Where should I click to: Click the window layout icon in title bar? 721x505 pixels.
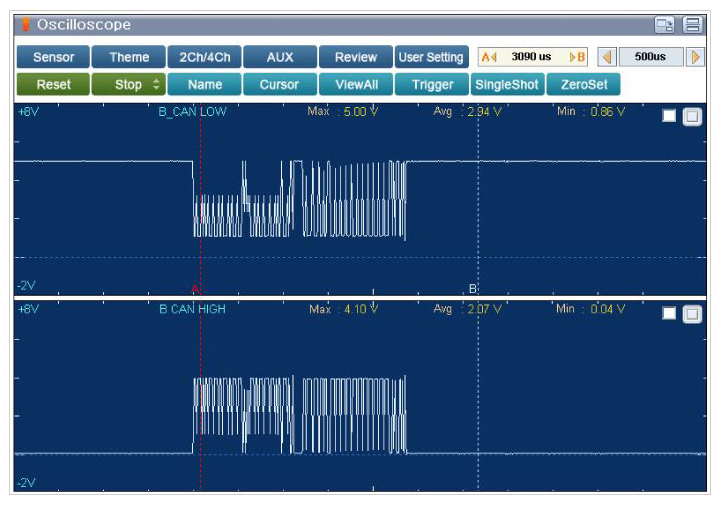click(x=664, y=25)
